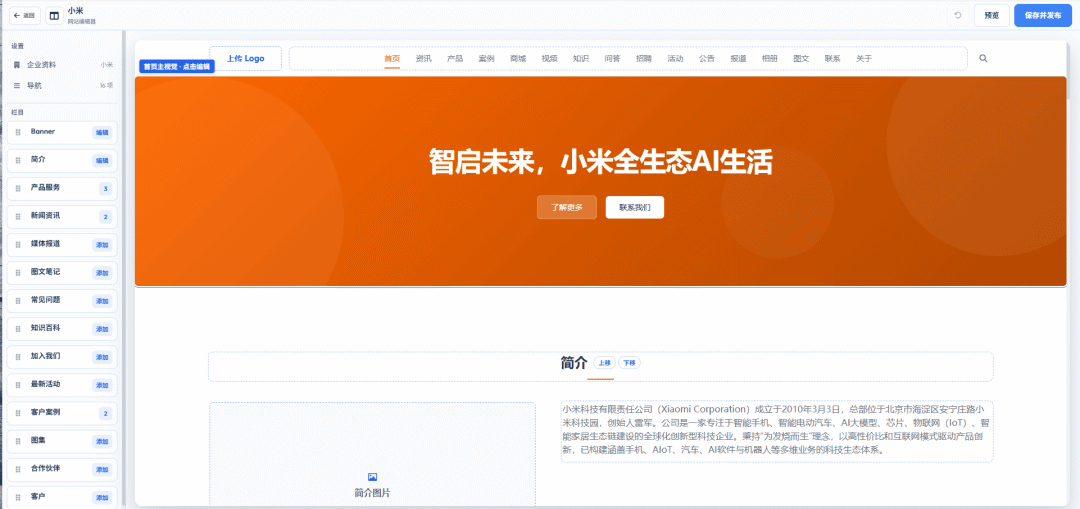The height and width of the screenshot is (509, 1080).
Task: Click 添加 on the 媒体报道 row
Action: point(103,245)
